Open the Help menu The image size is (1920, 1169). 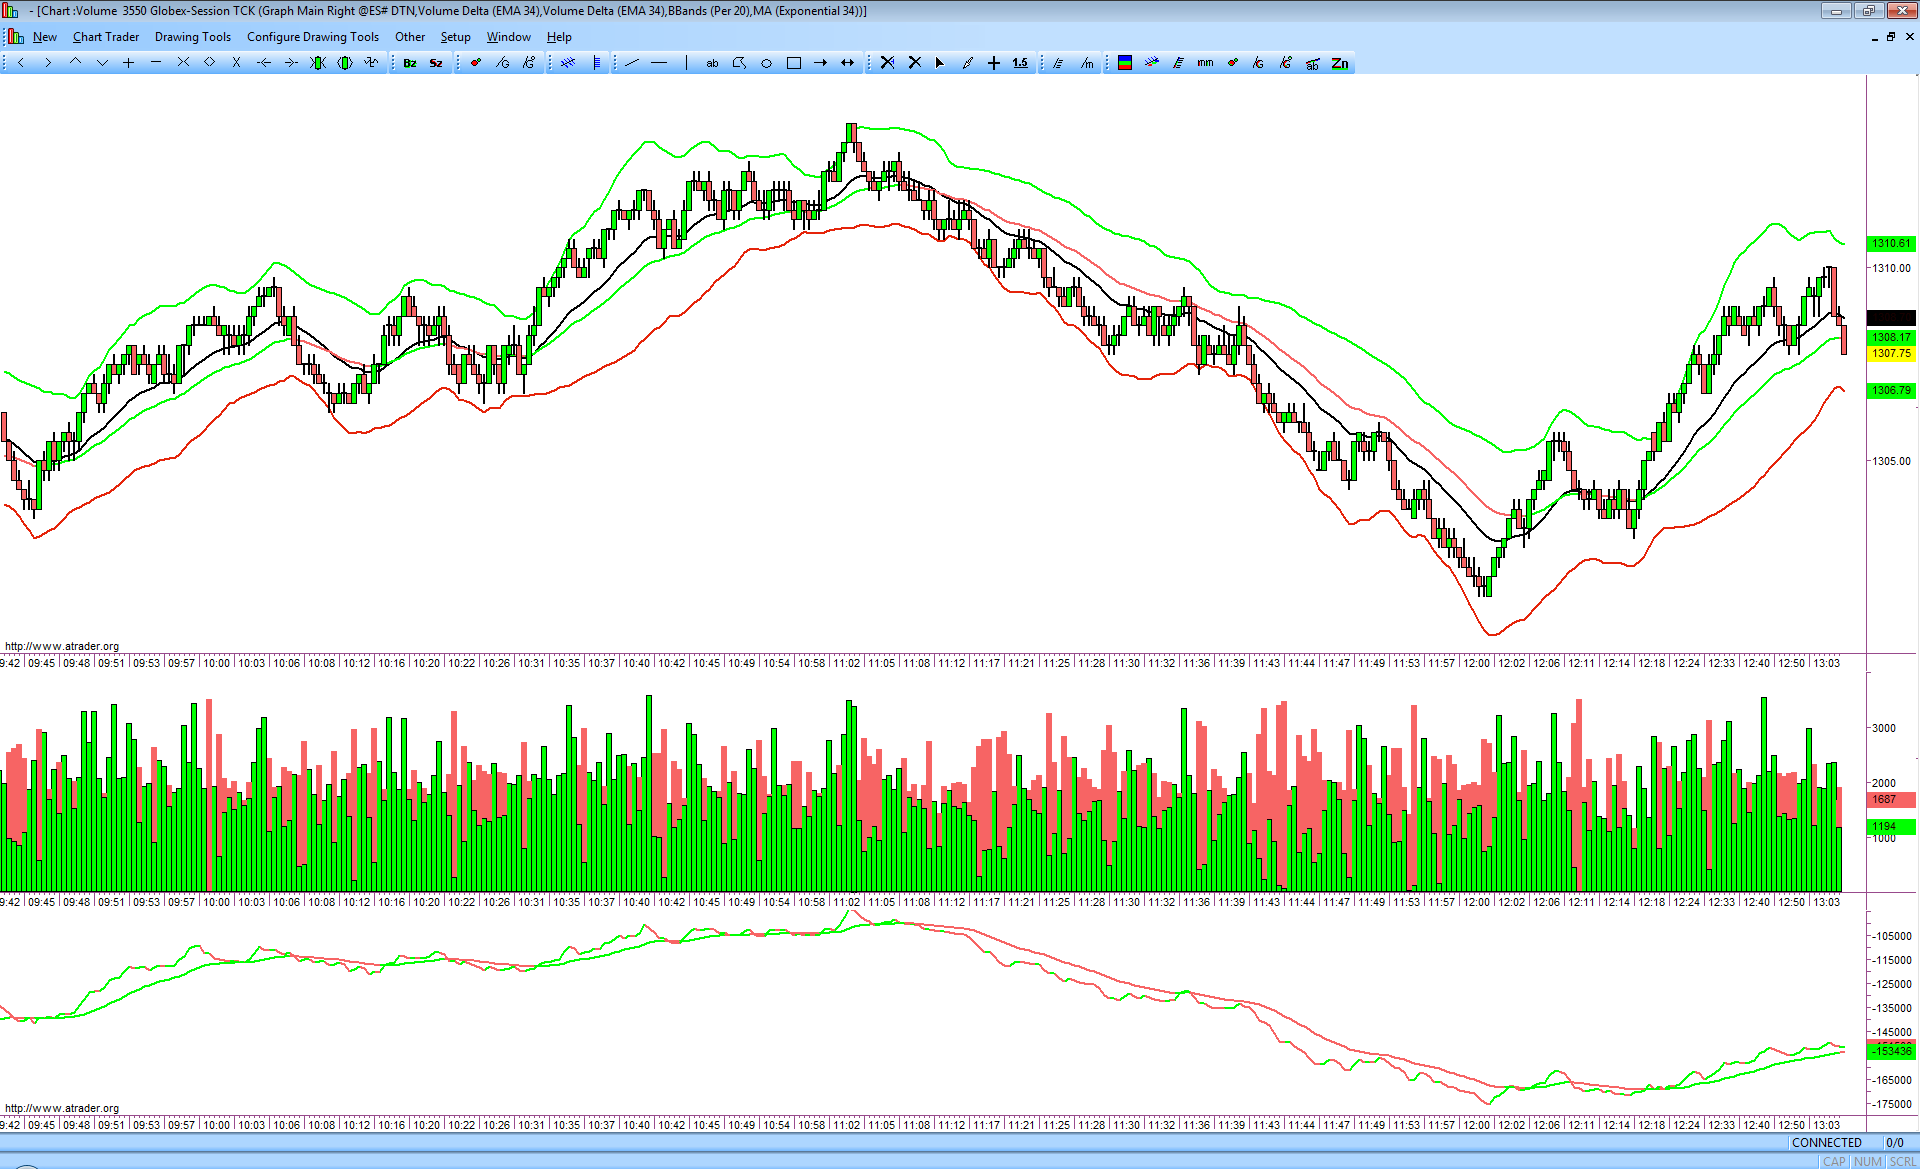(x=559, y=37)
